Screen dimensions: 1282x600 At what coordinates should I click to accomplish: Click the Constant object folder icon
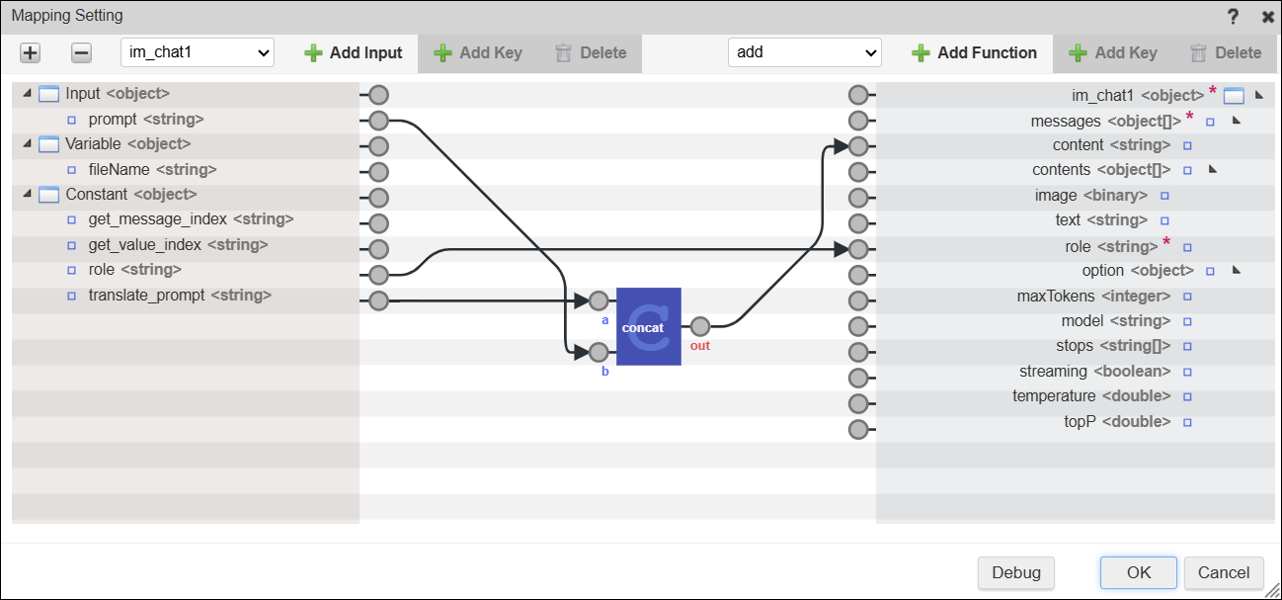49,195
